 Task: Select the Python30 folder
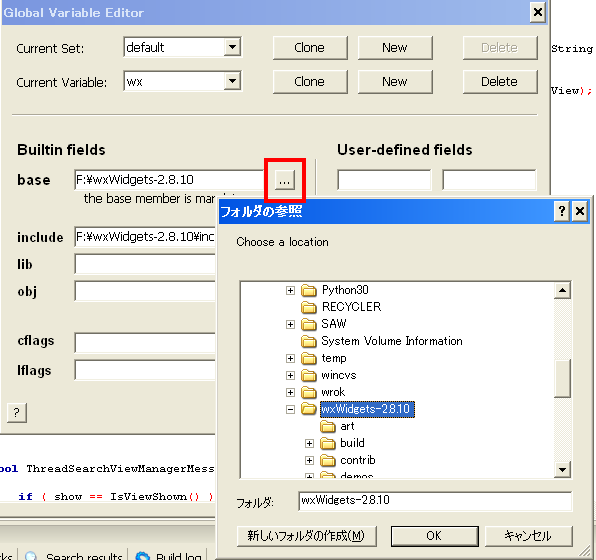point(345,290)
